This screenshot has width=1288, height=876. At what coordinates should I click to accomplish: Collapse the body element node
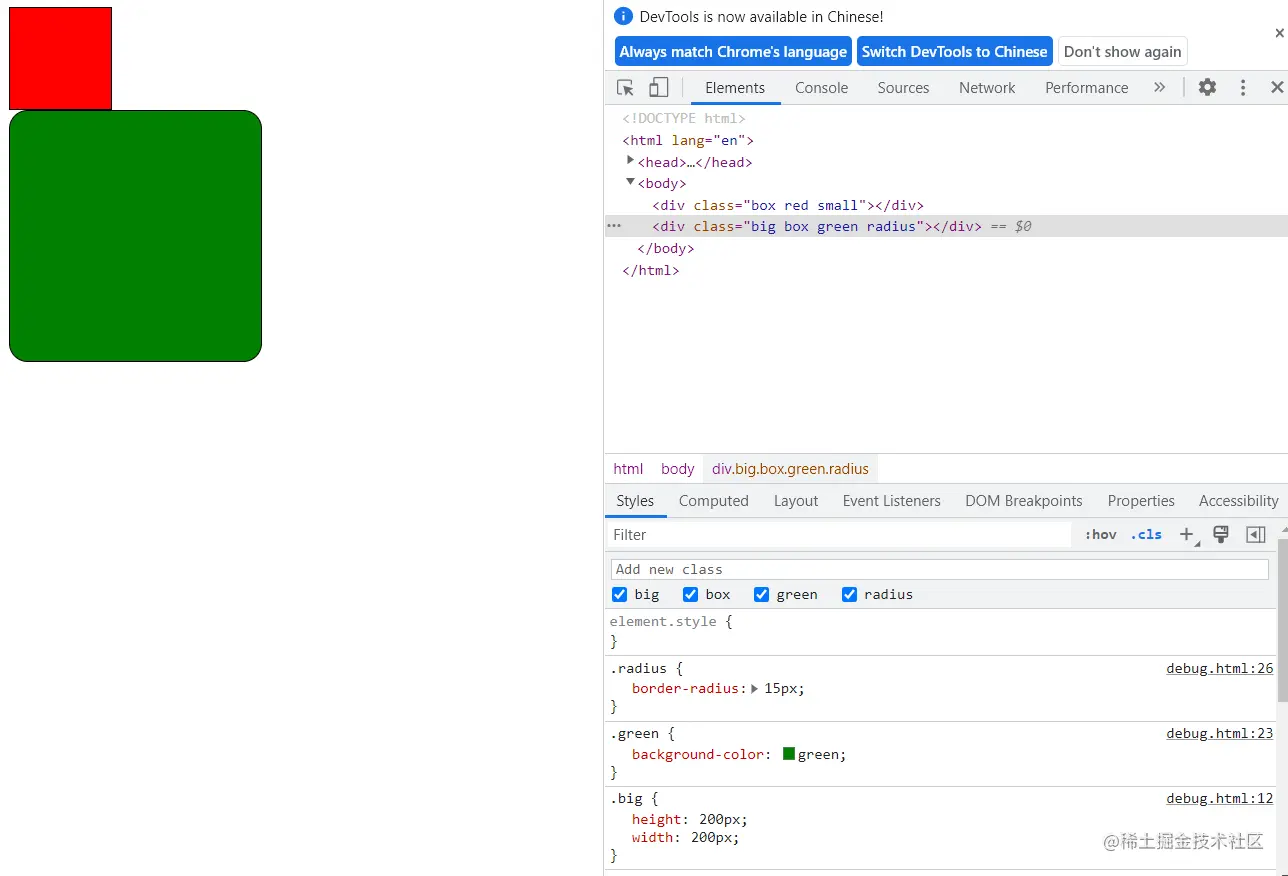[630, 182]
